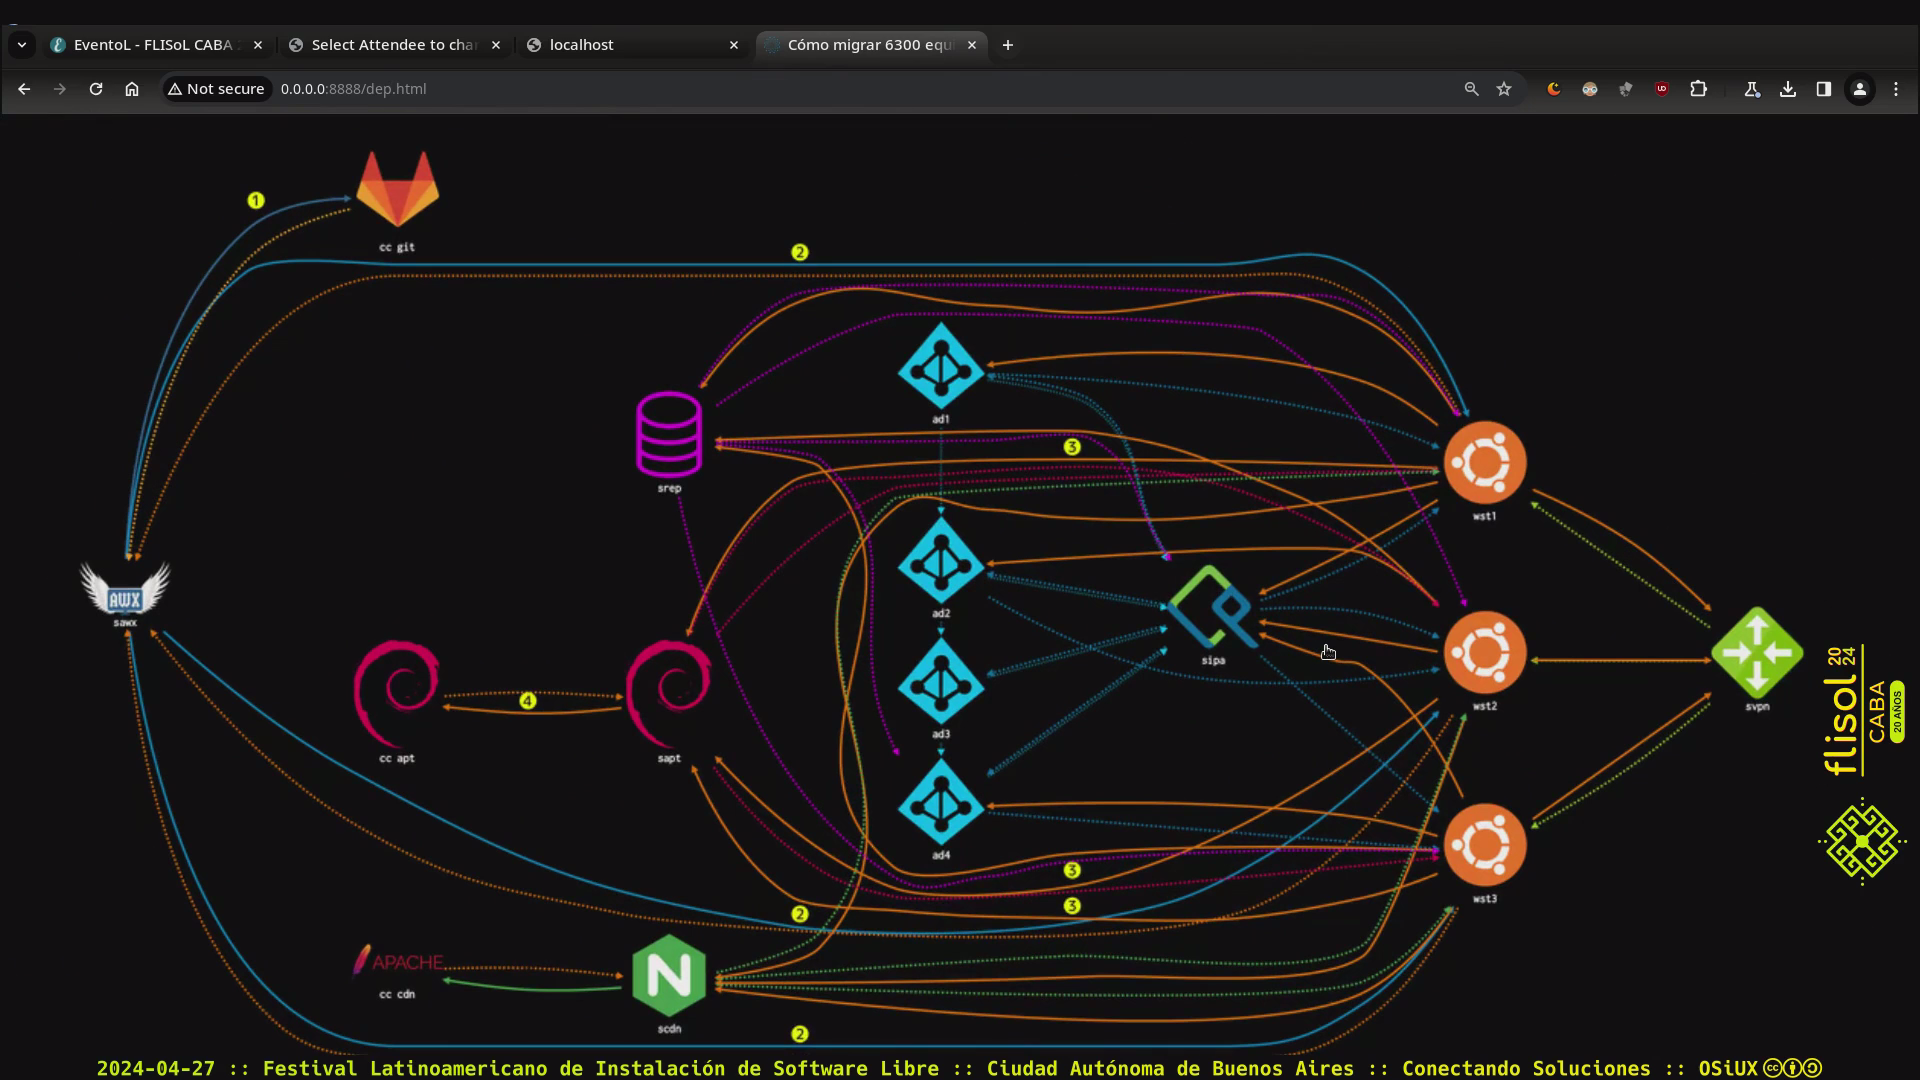This screenshot has height=1080, width=1920.
Task: Click the Not secure site info chip
Action: (x=216, y=89)
